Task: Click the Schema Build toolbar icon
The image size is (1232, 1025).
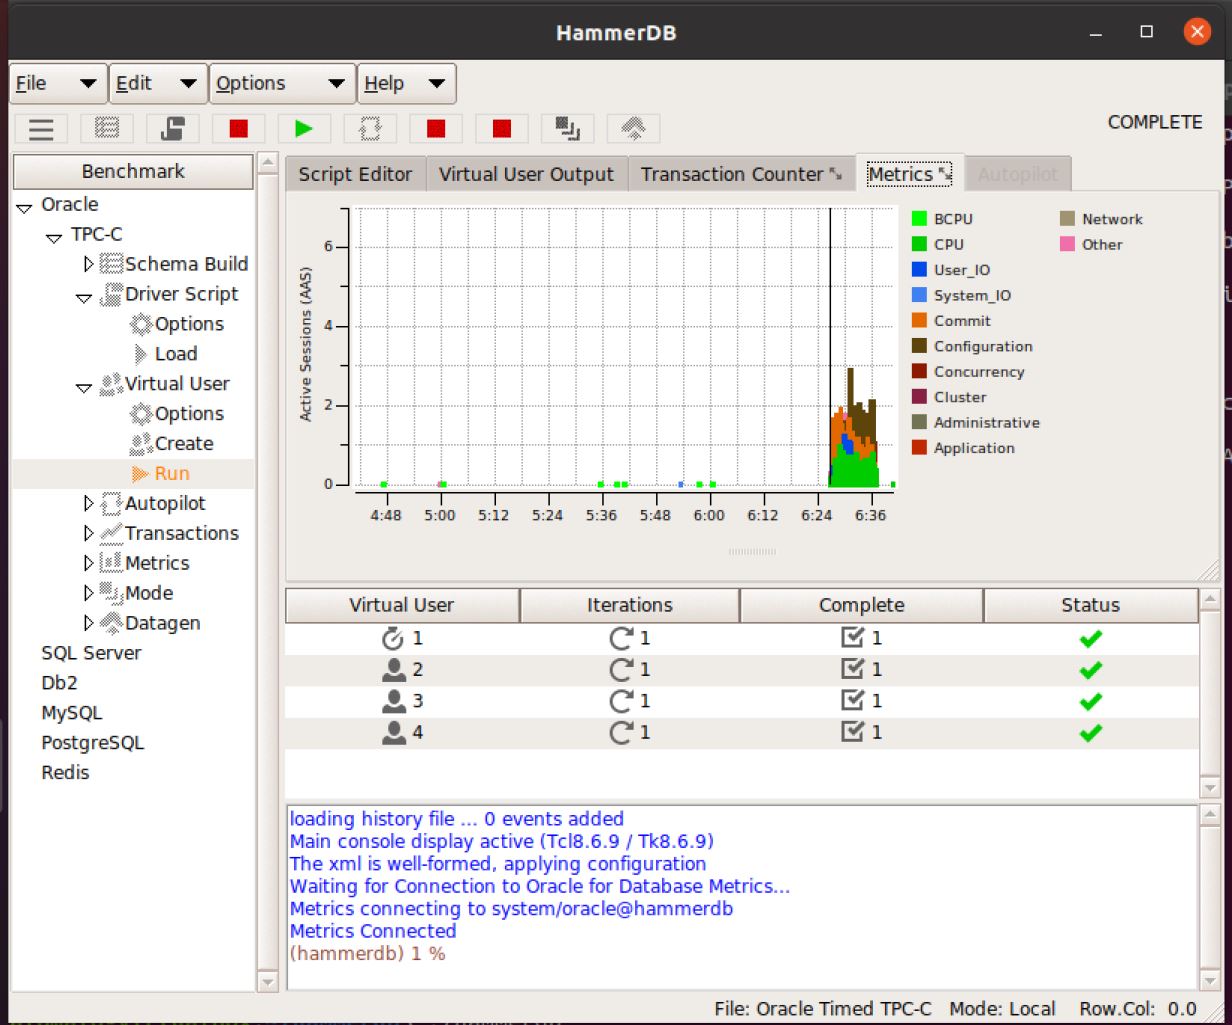Action: pos(107,128)
